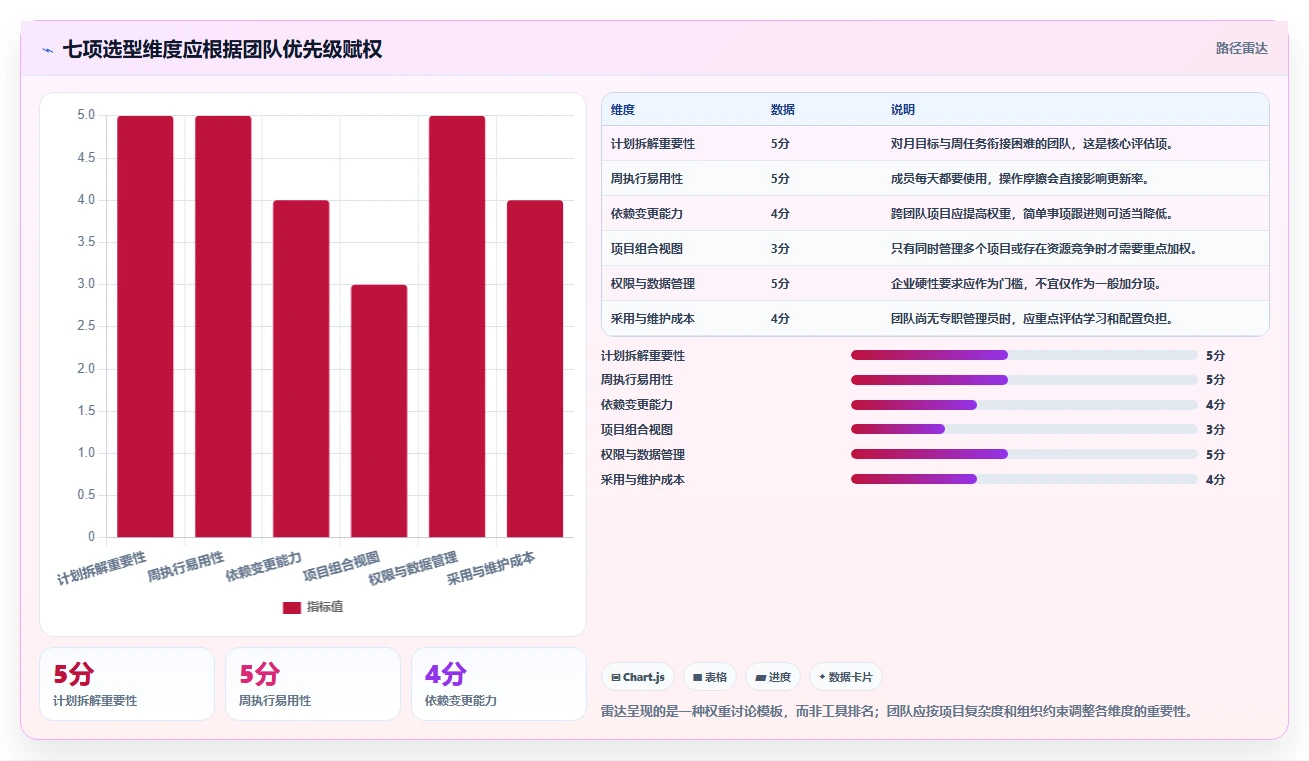Click the 项目组合视图 x-axis label in chart
Image resolution: width=1309 pixels, height=761 pixels.
coord(342,566)
